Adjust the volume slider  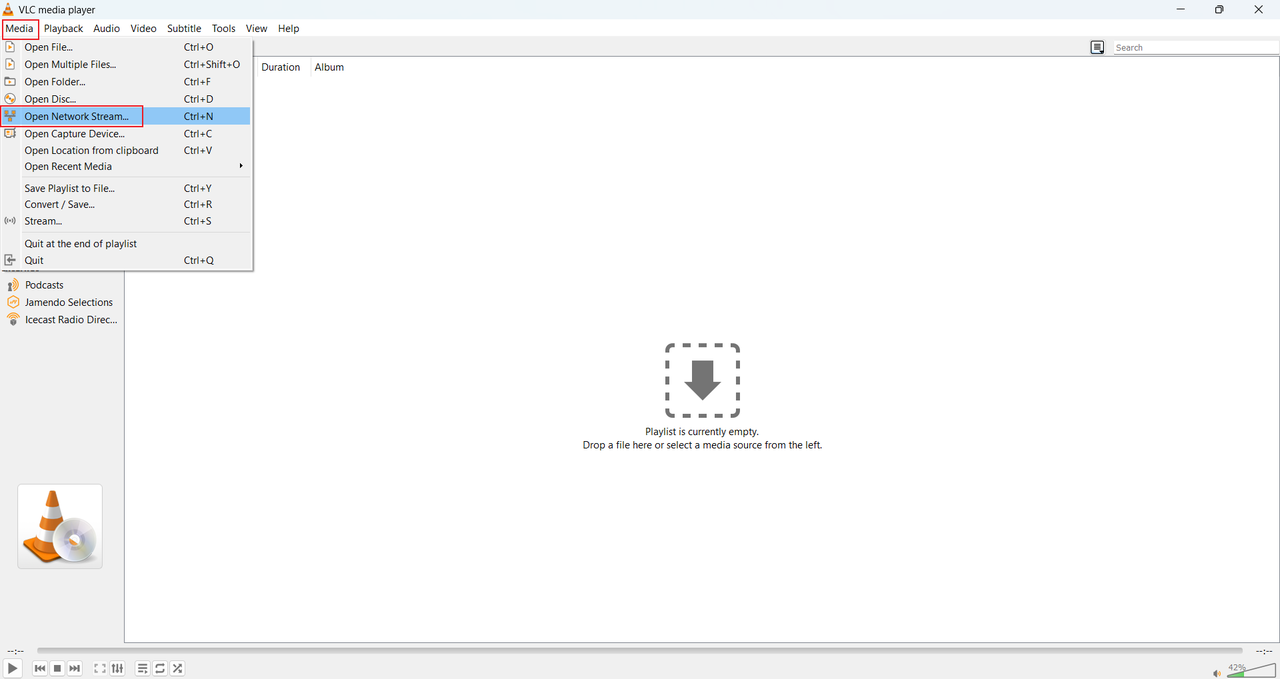pos(1250,671)
